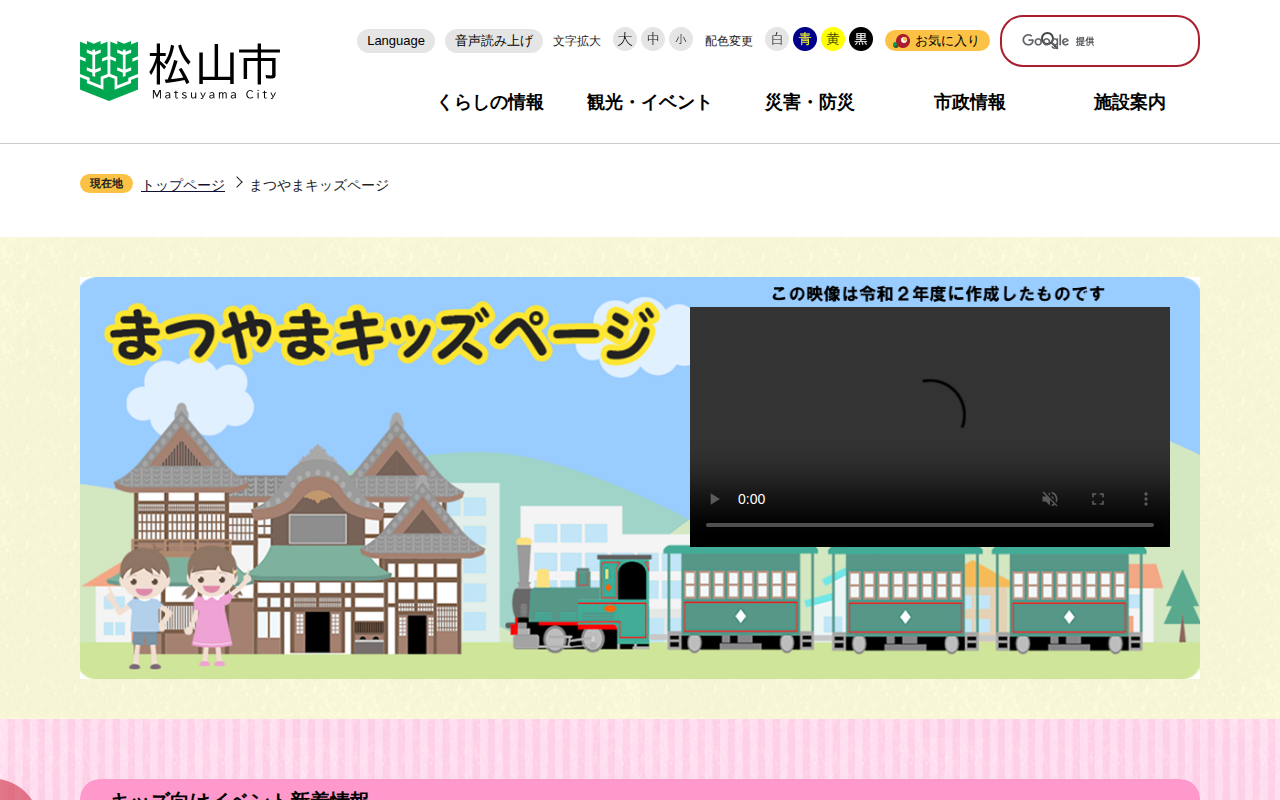Choose the 黒 black color scheme
Screen dimensions: 1280x800
[x=861, y=39]
